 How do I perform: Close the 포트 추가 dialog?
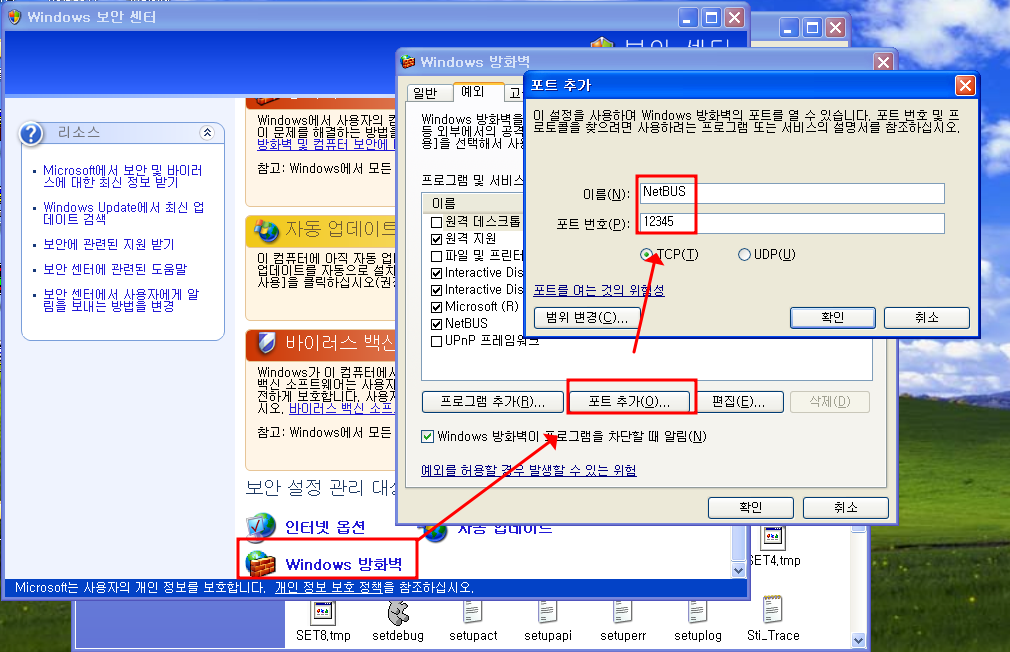(x=965, y=85)
